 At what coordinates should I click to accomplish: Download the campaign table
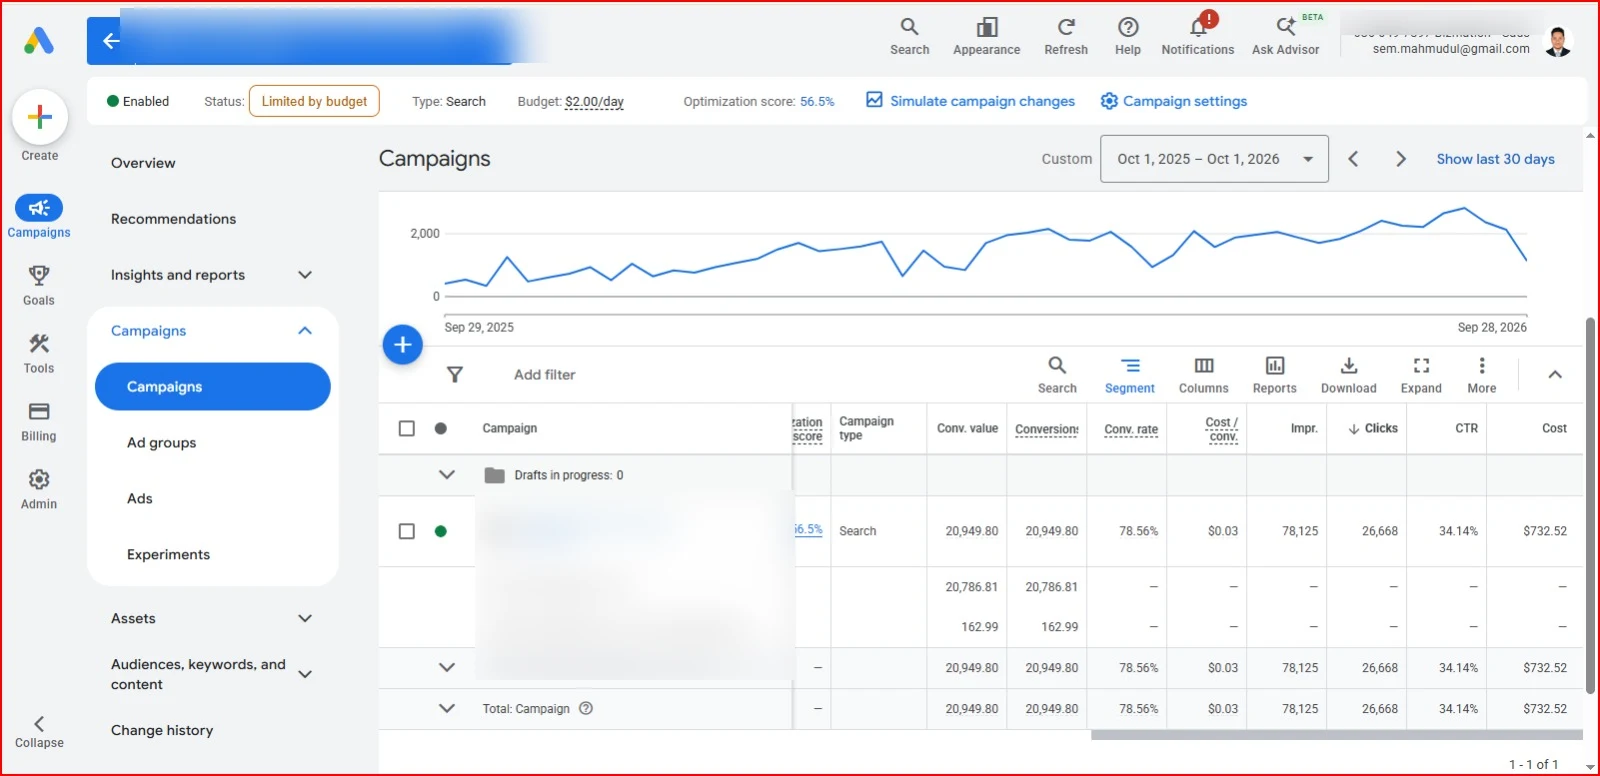(1349, 375)
